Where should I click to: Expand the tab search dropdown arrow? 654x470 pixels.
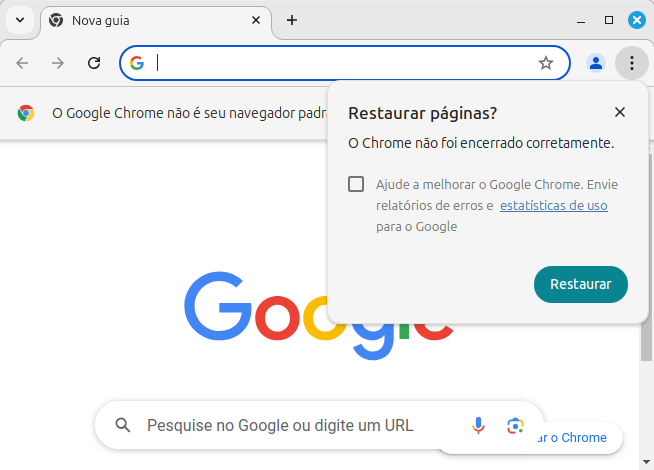[x=19, y=20]
